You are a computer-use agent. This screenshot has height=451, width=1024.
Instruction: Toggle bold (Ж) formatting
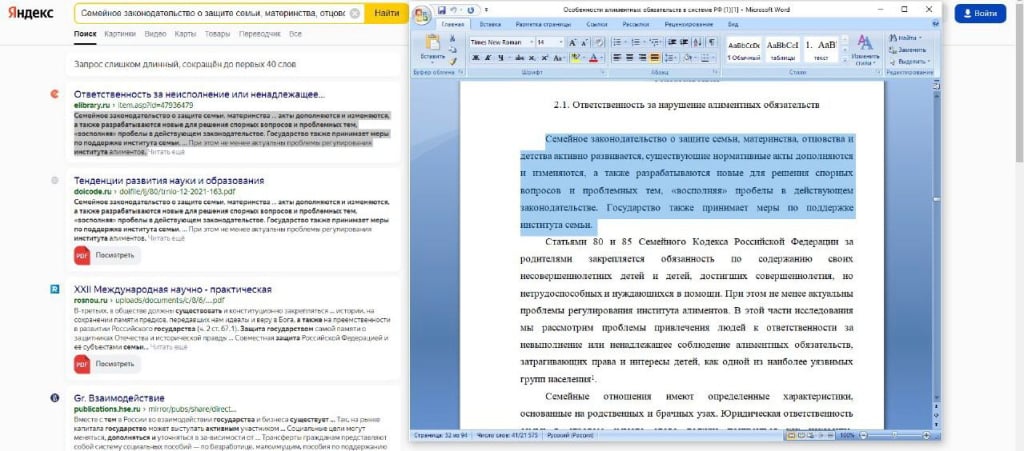pos(476,58)
